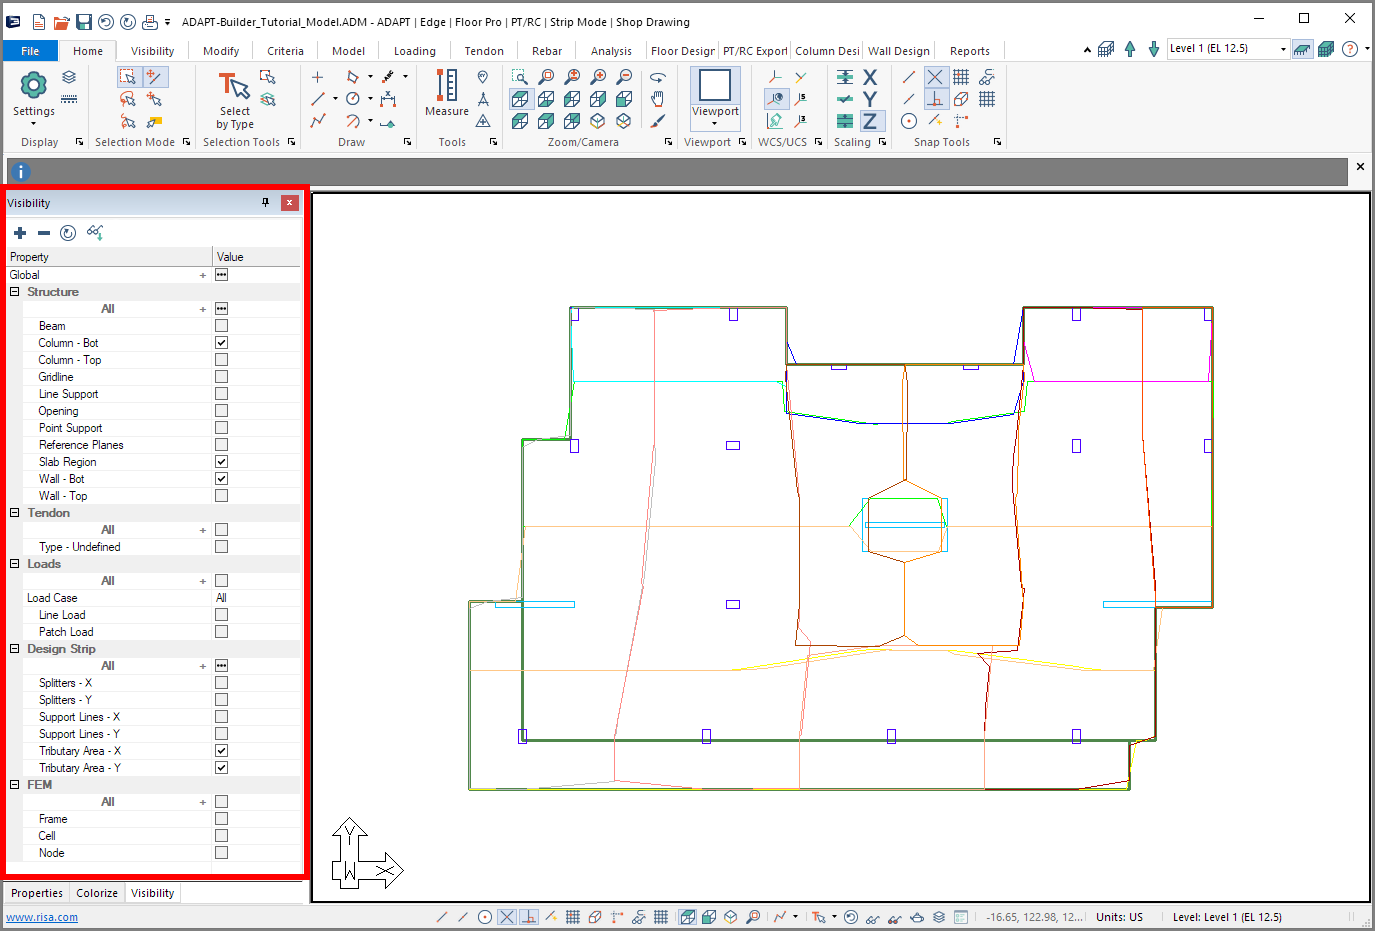Switch to the Analysis ribbon tab

[611, 51]
